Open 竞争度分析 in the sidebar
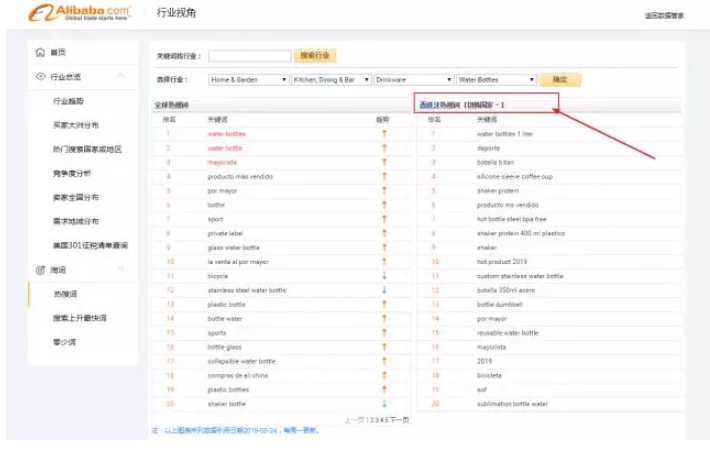Screen dimensions: 710x461 72,173
